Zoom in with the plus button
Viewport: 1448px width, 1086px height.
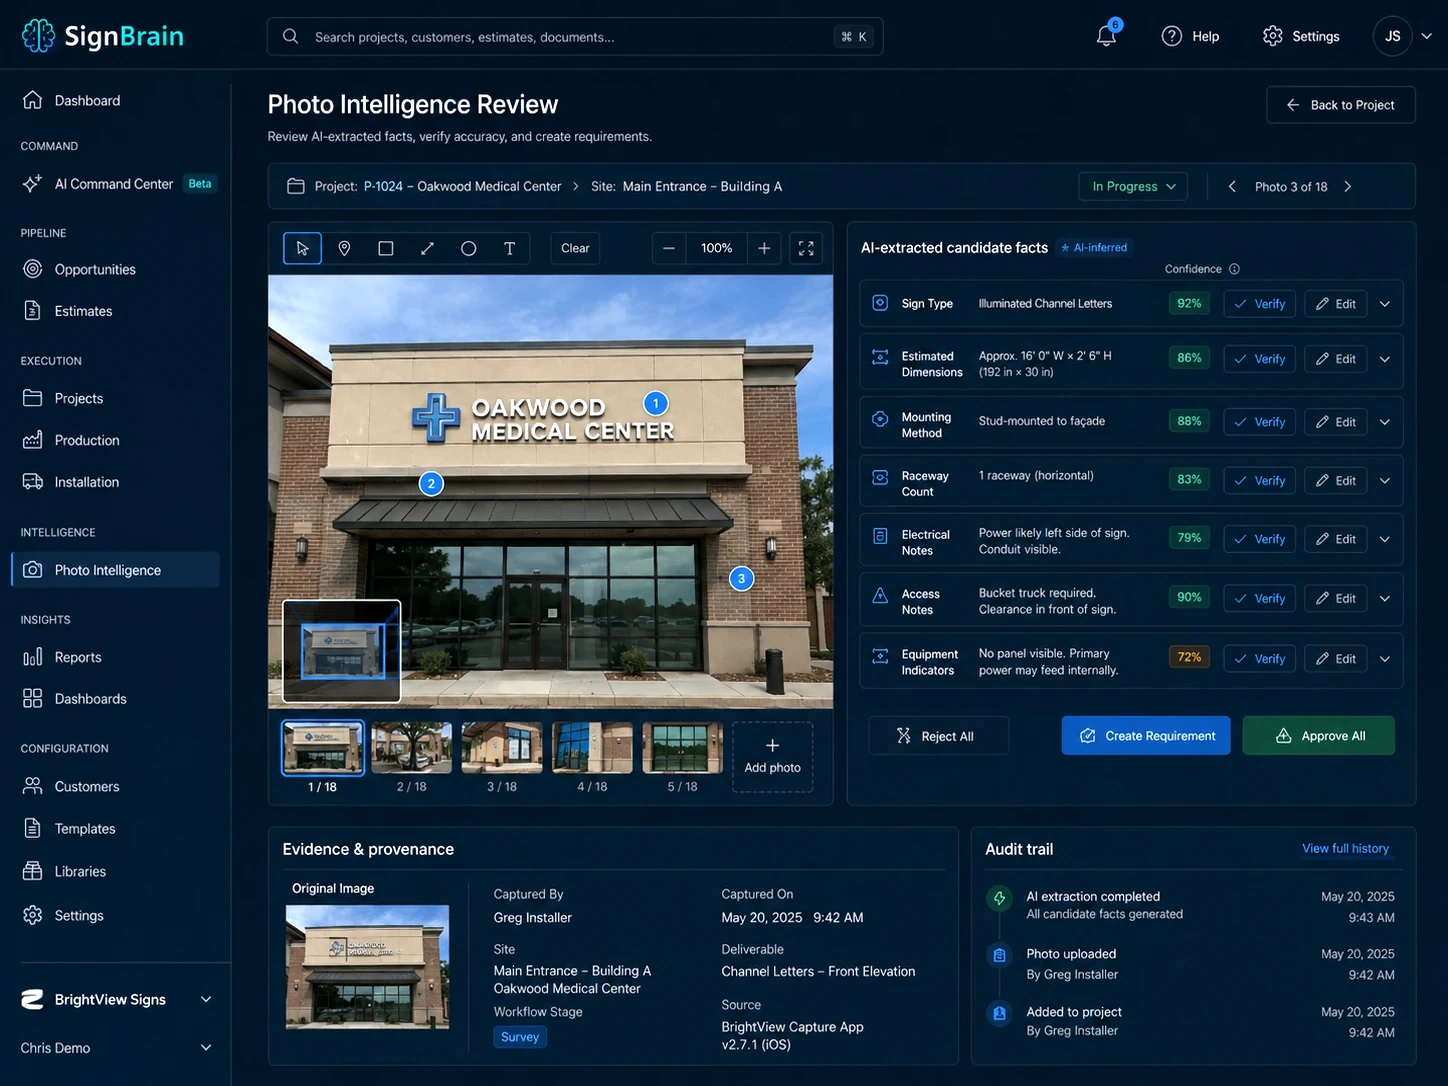point(764,248)
